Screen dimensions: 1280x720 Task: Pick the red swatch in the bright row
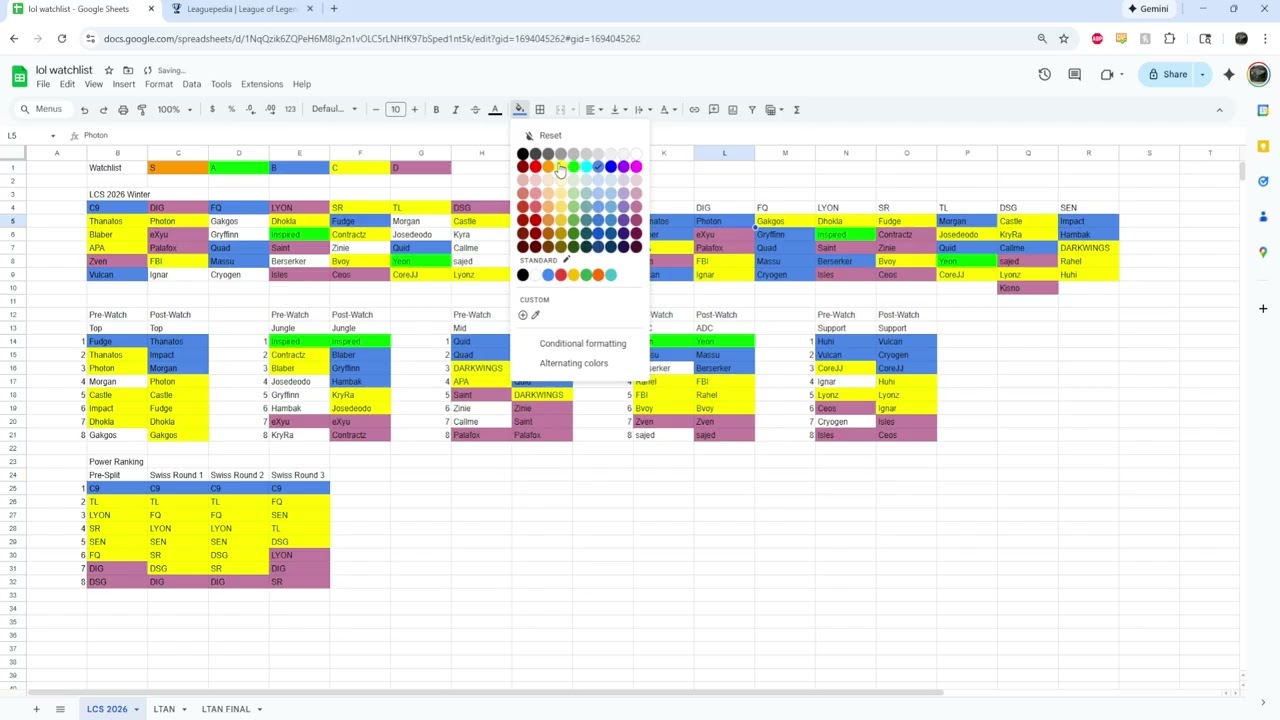click(x=535, y=167)
